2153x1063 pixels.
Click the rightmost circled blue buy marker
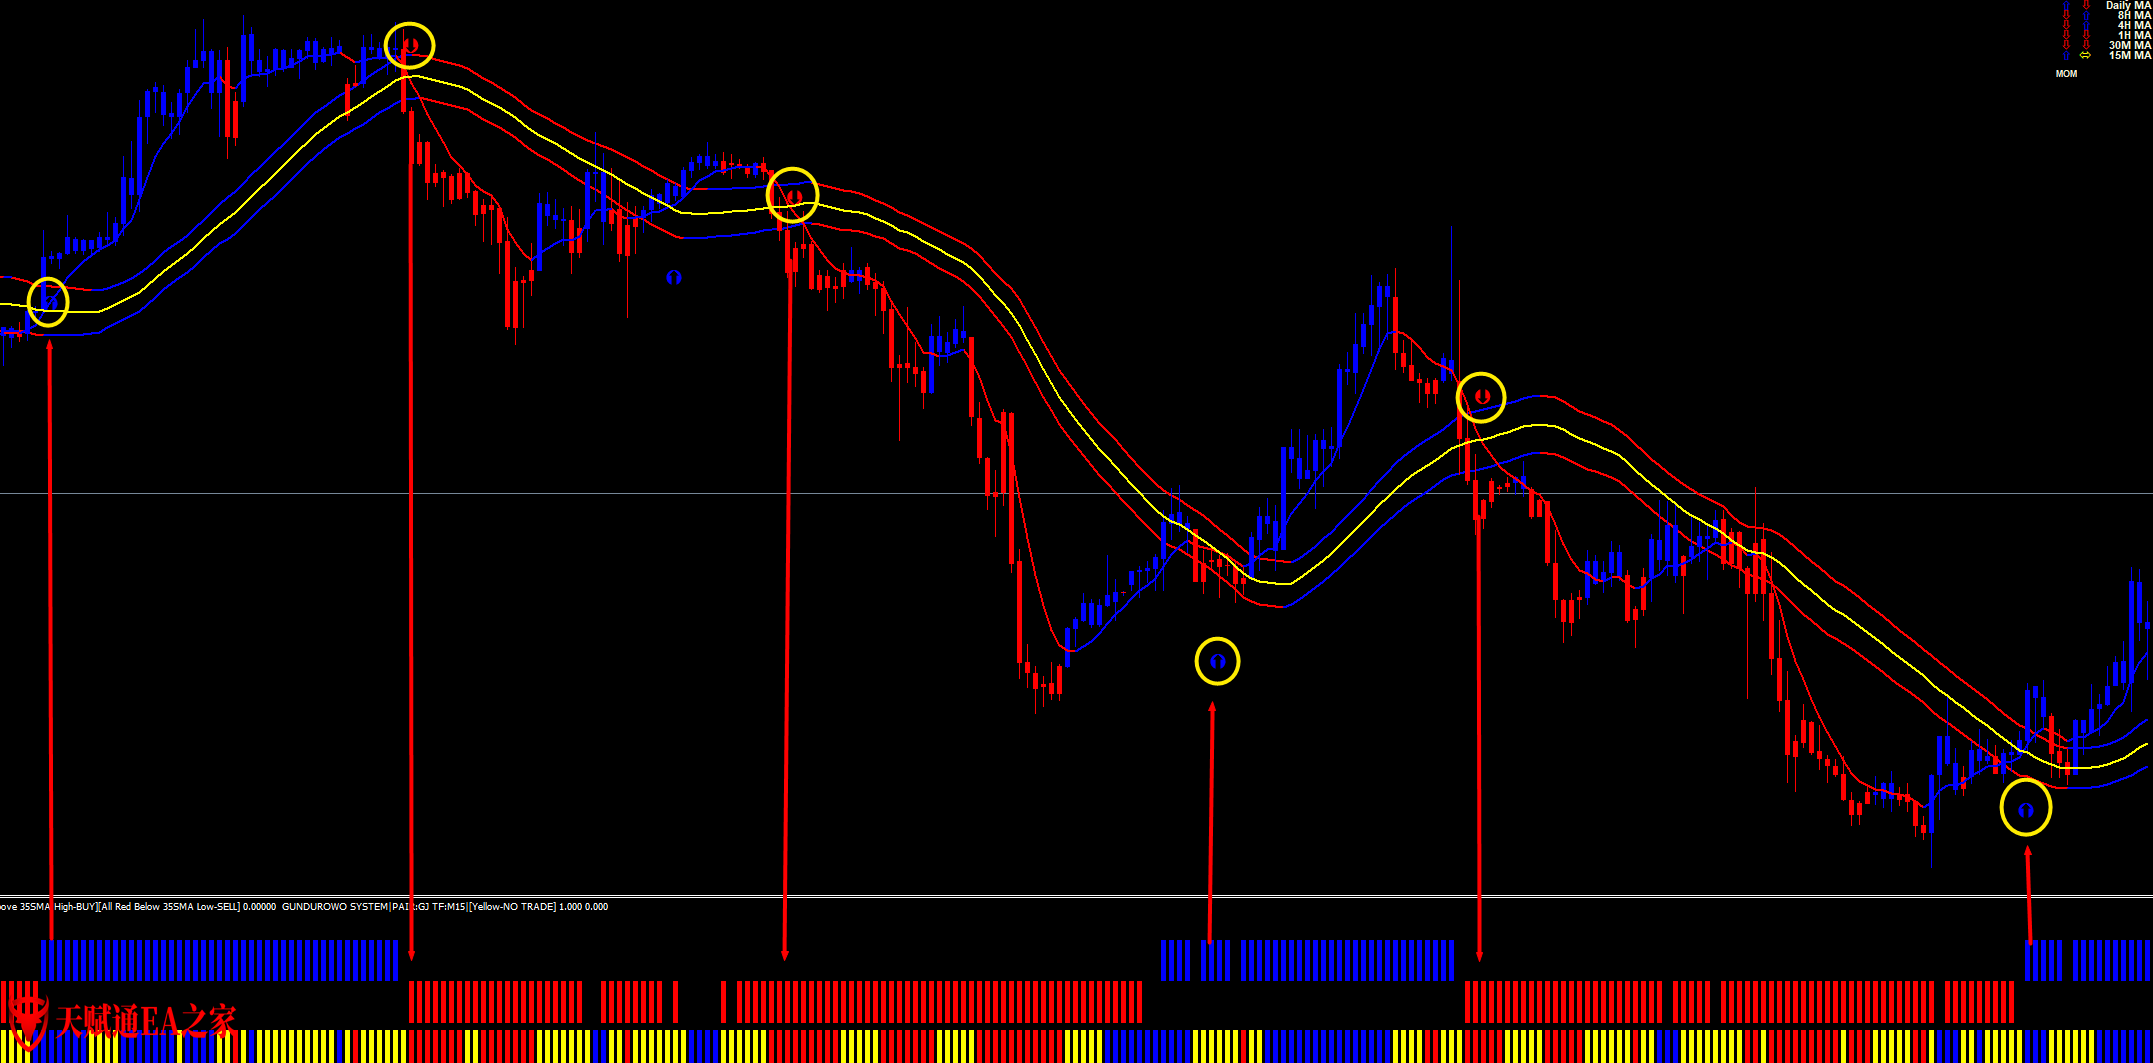2026,810
